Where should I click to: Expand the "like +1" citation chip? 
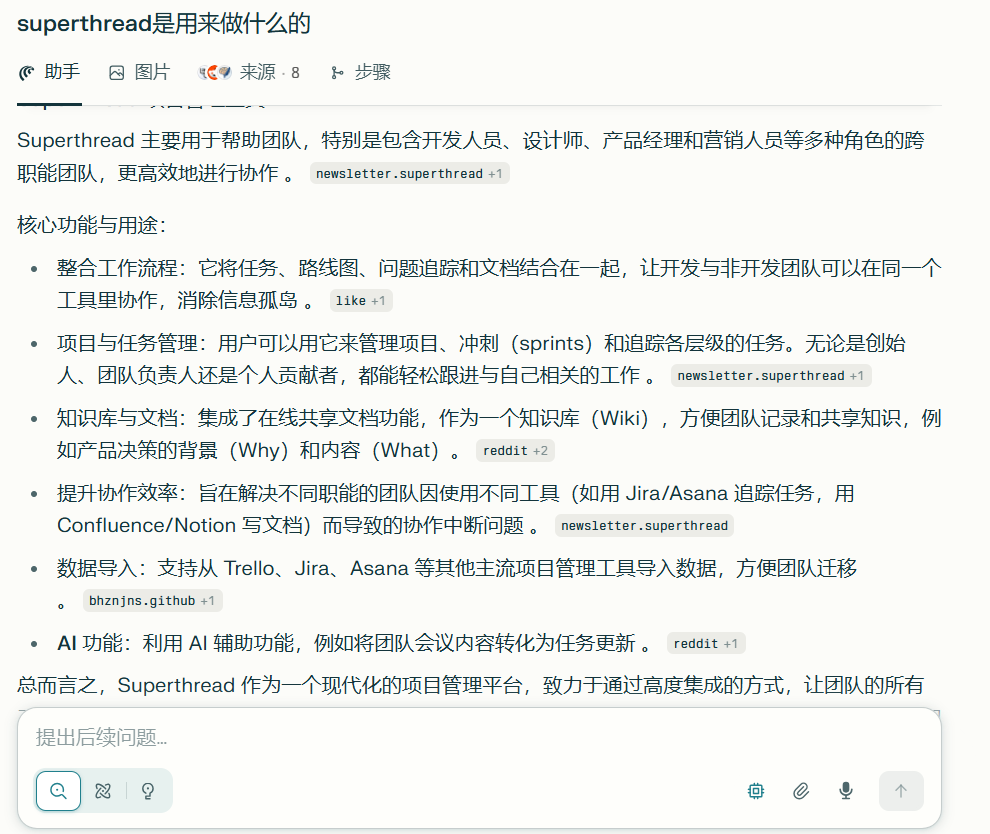click(x=360, y=301)
